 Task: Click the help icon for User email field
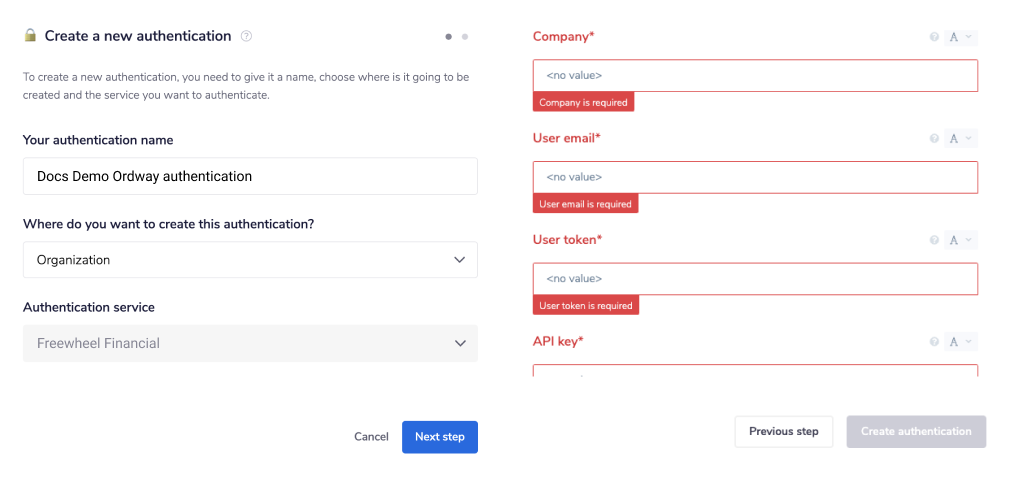pyautogui.click(x=934, y=139)
